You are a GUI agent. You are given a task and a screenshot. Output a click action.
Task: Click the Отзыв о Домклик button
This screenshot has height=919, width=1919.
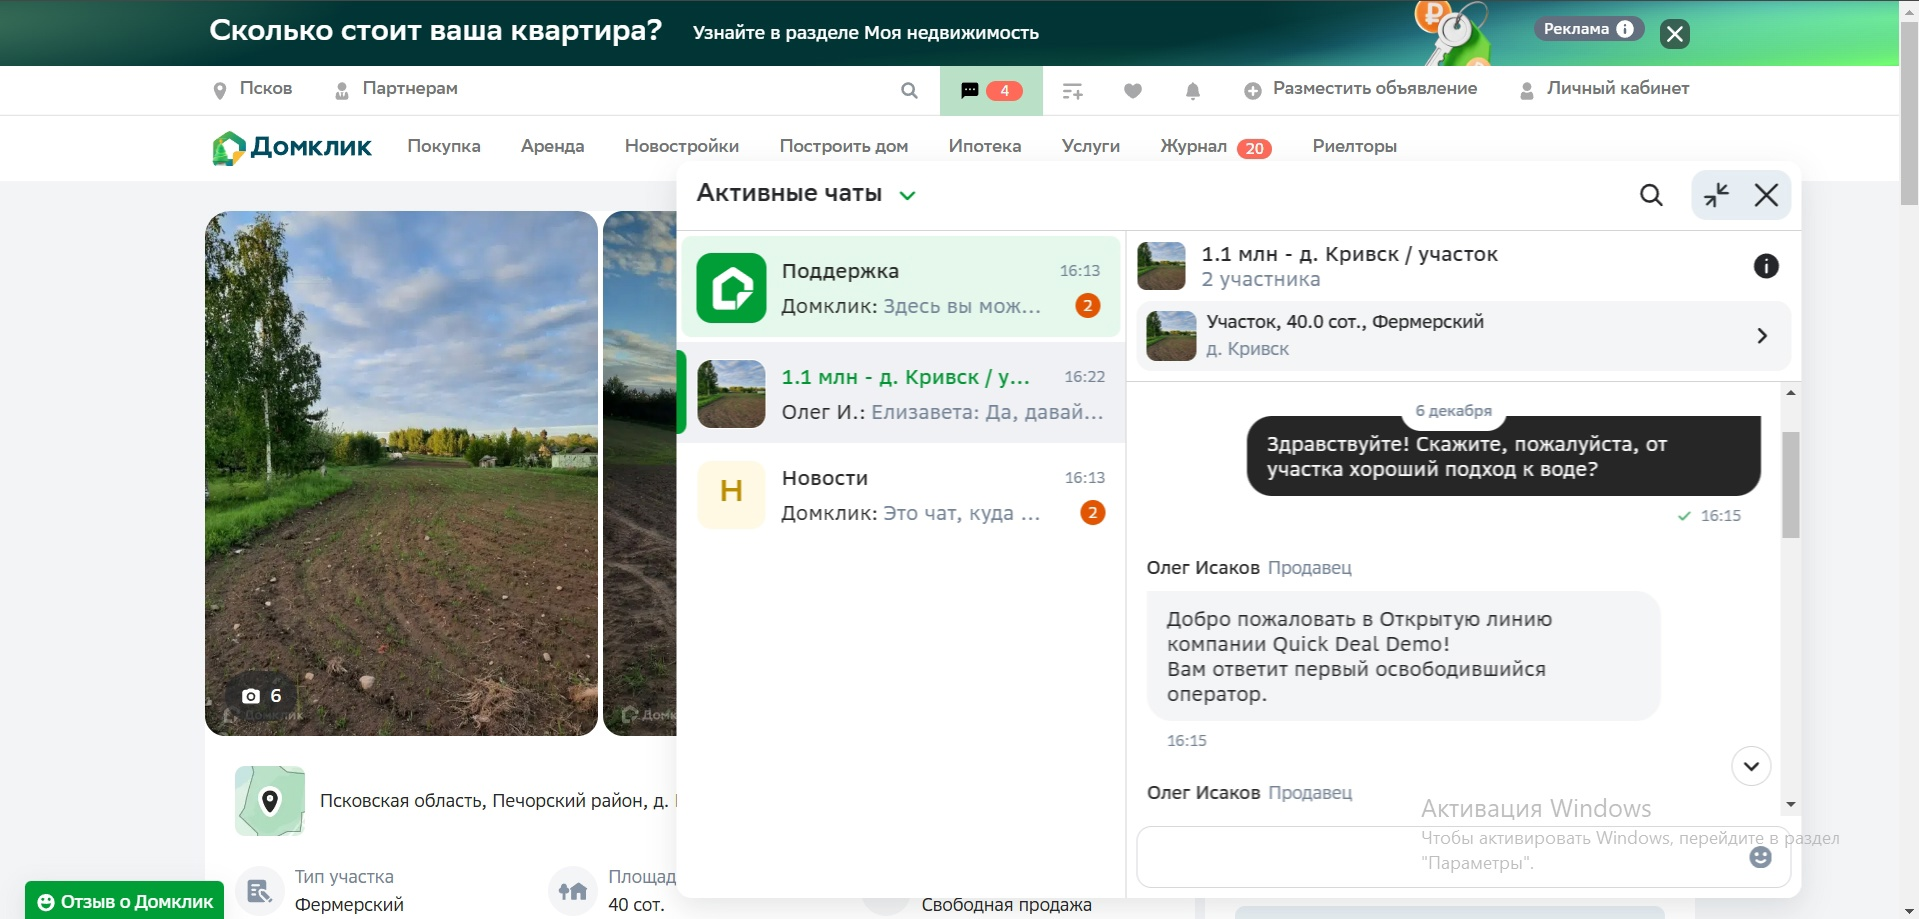click(125, 901)
